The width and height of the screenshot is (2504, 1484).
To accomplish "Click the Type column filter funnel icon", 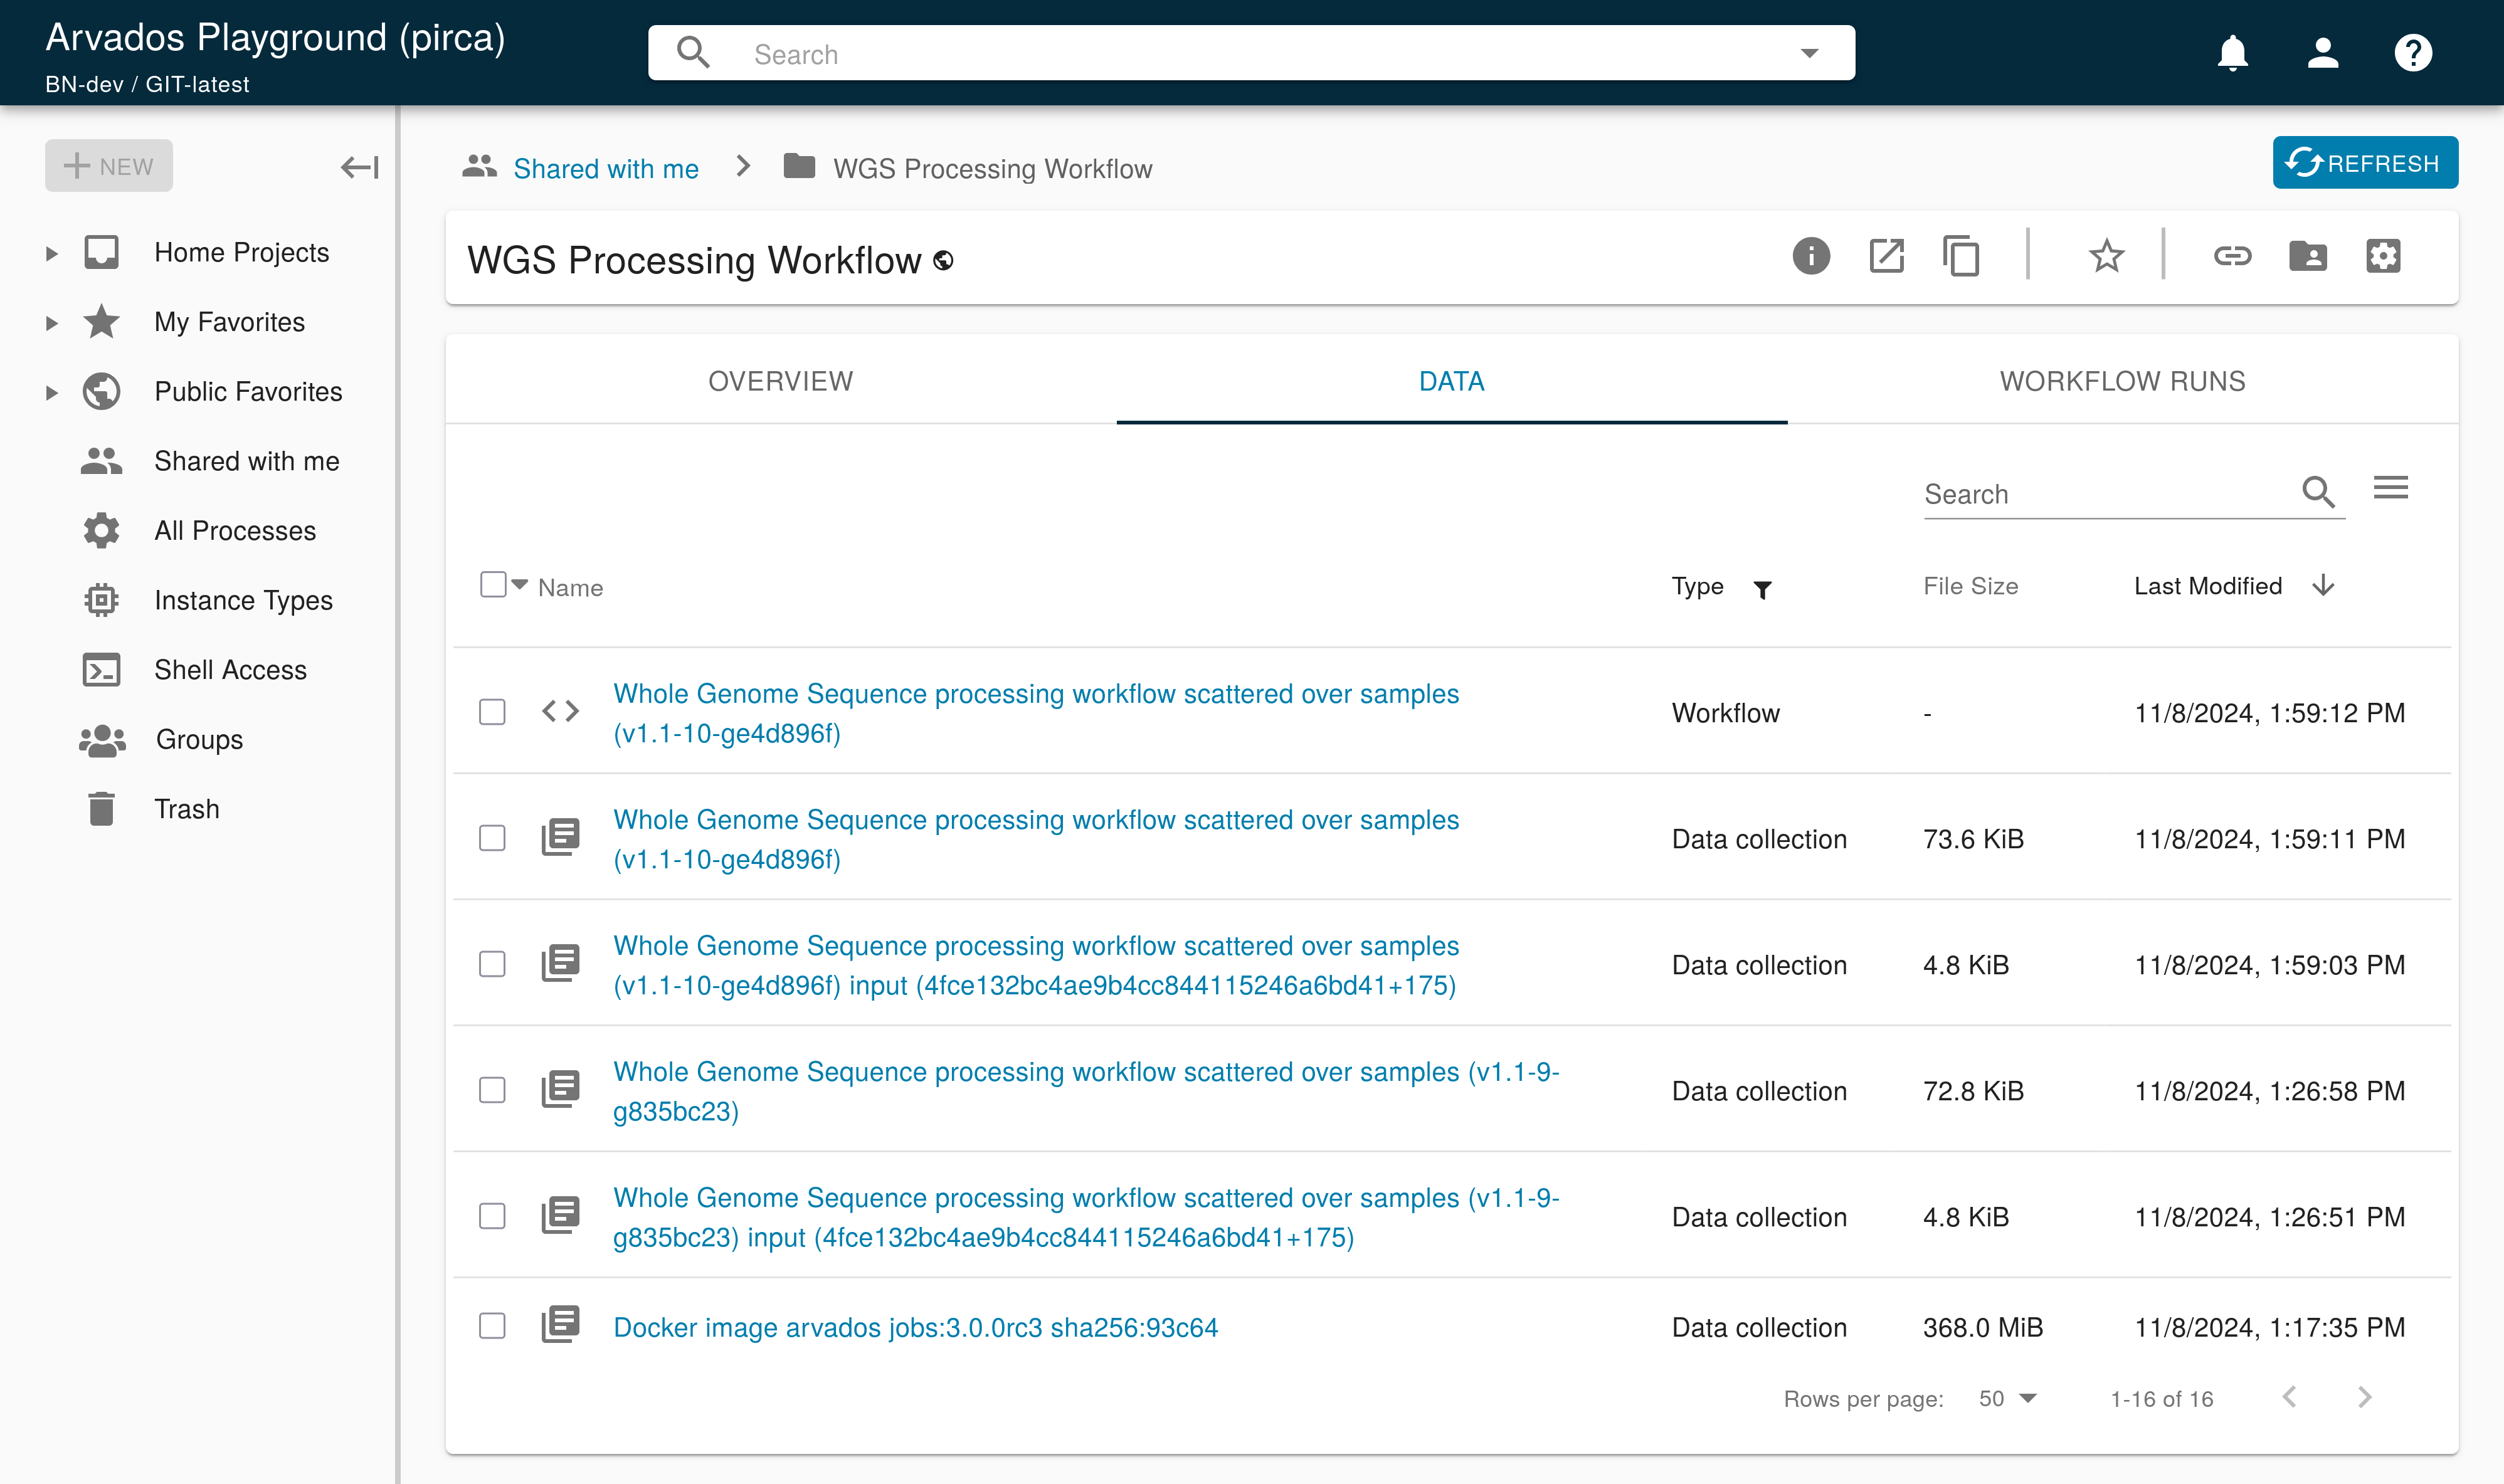I will [x=1763, y=589].
